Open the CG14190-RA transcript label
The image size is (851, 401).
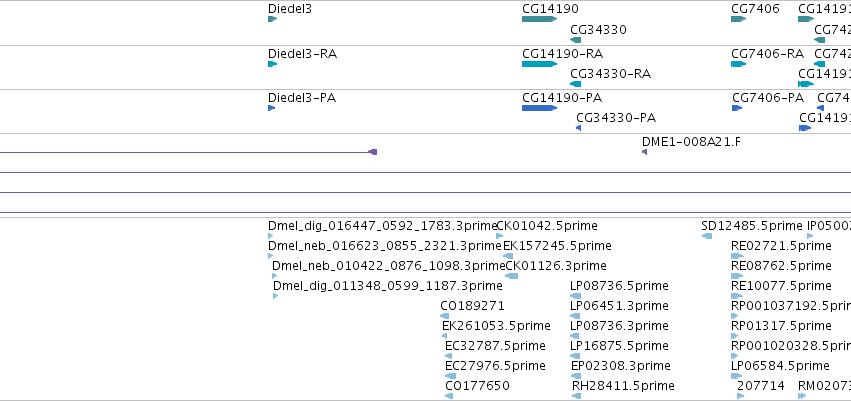pos(562,54)
